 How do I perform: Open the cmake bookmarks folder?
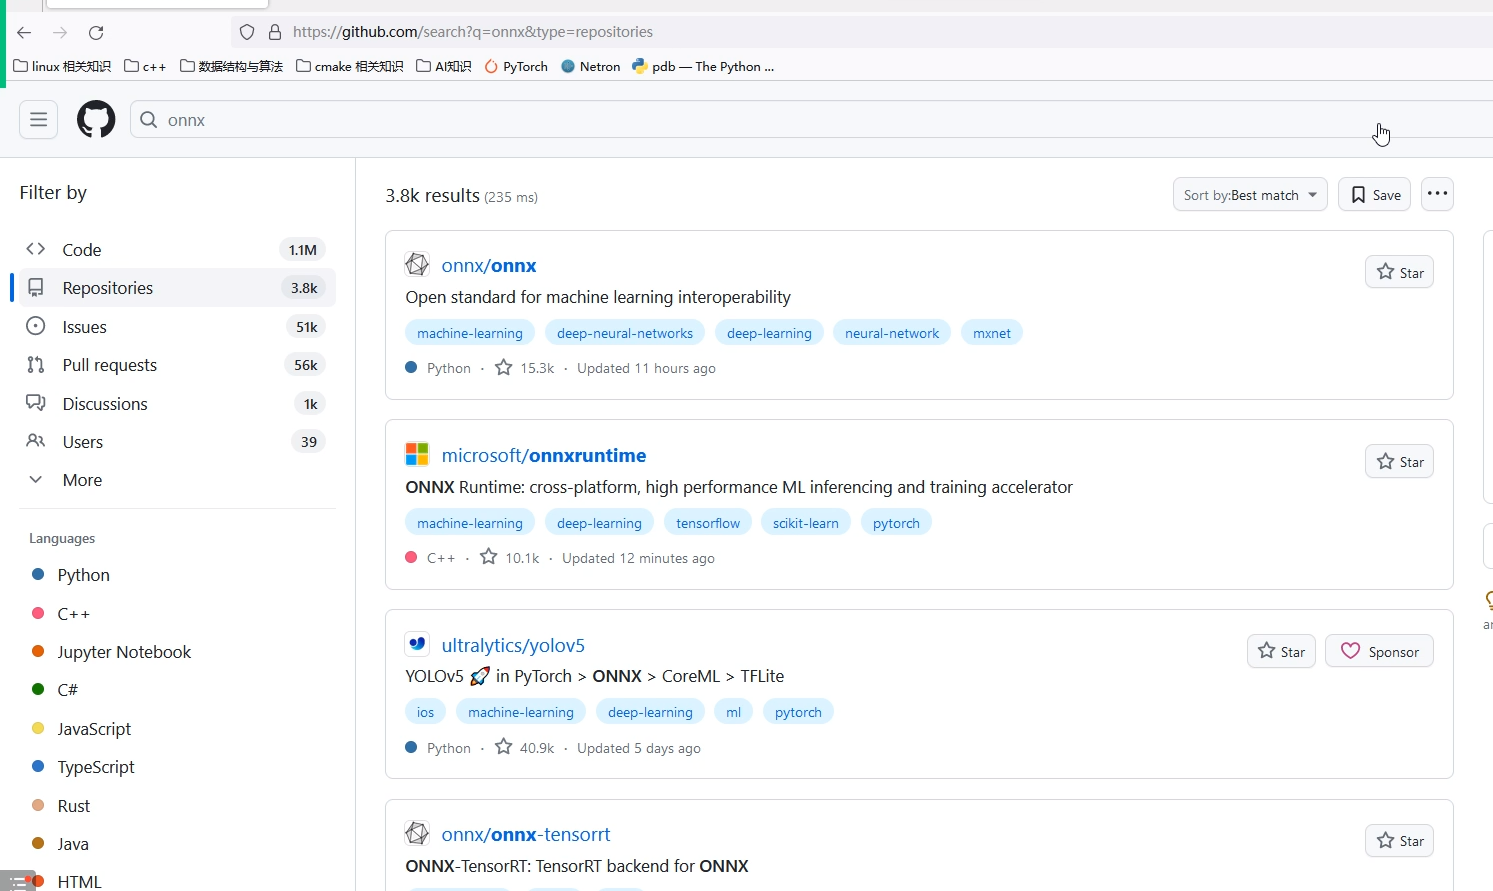click(350, 67)
